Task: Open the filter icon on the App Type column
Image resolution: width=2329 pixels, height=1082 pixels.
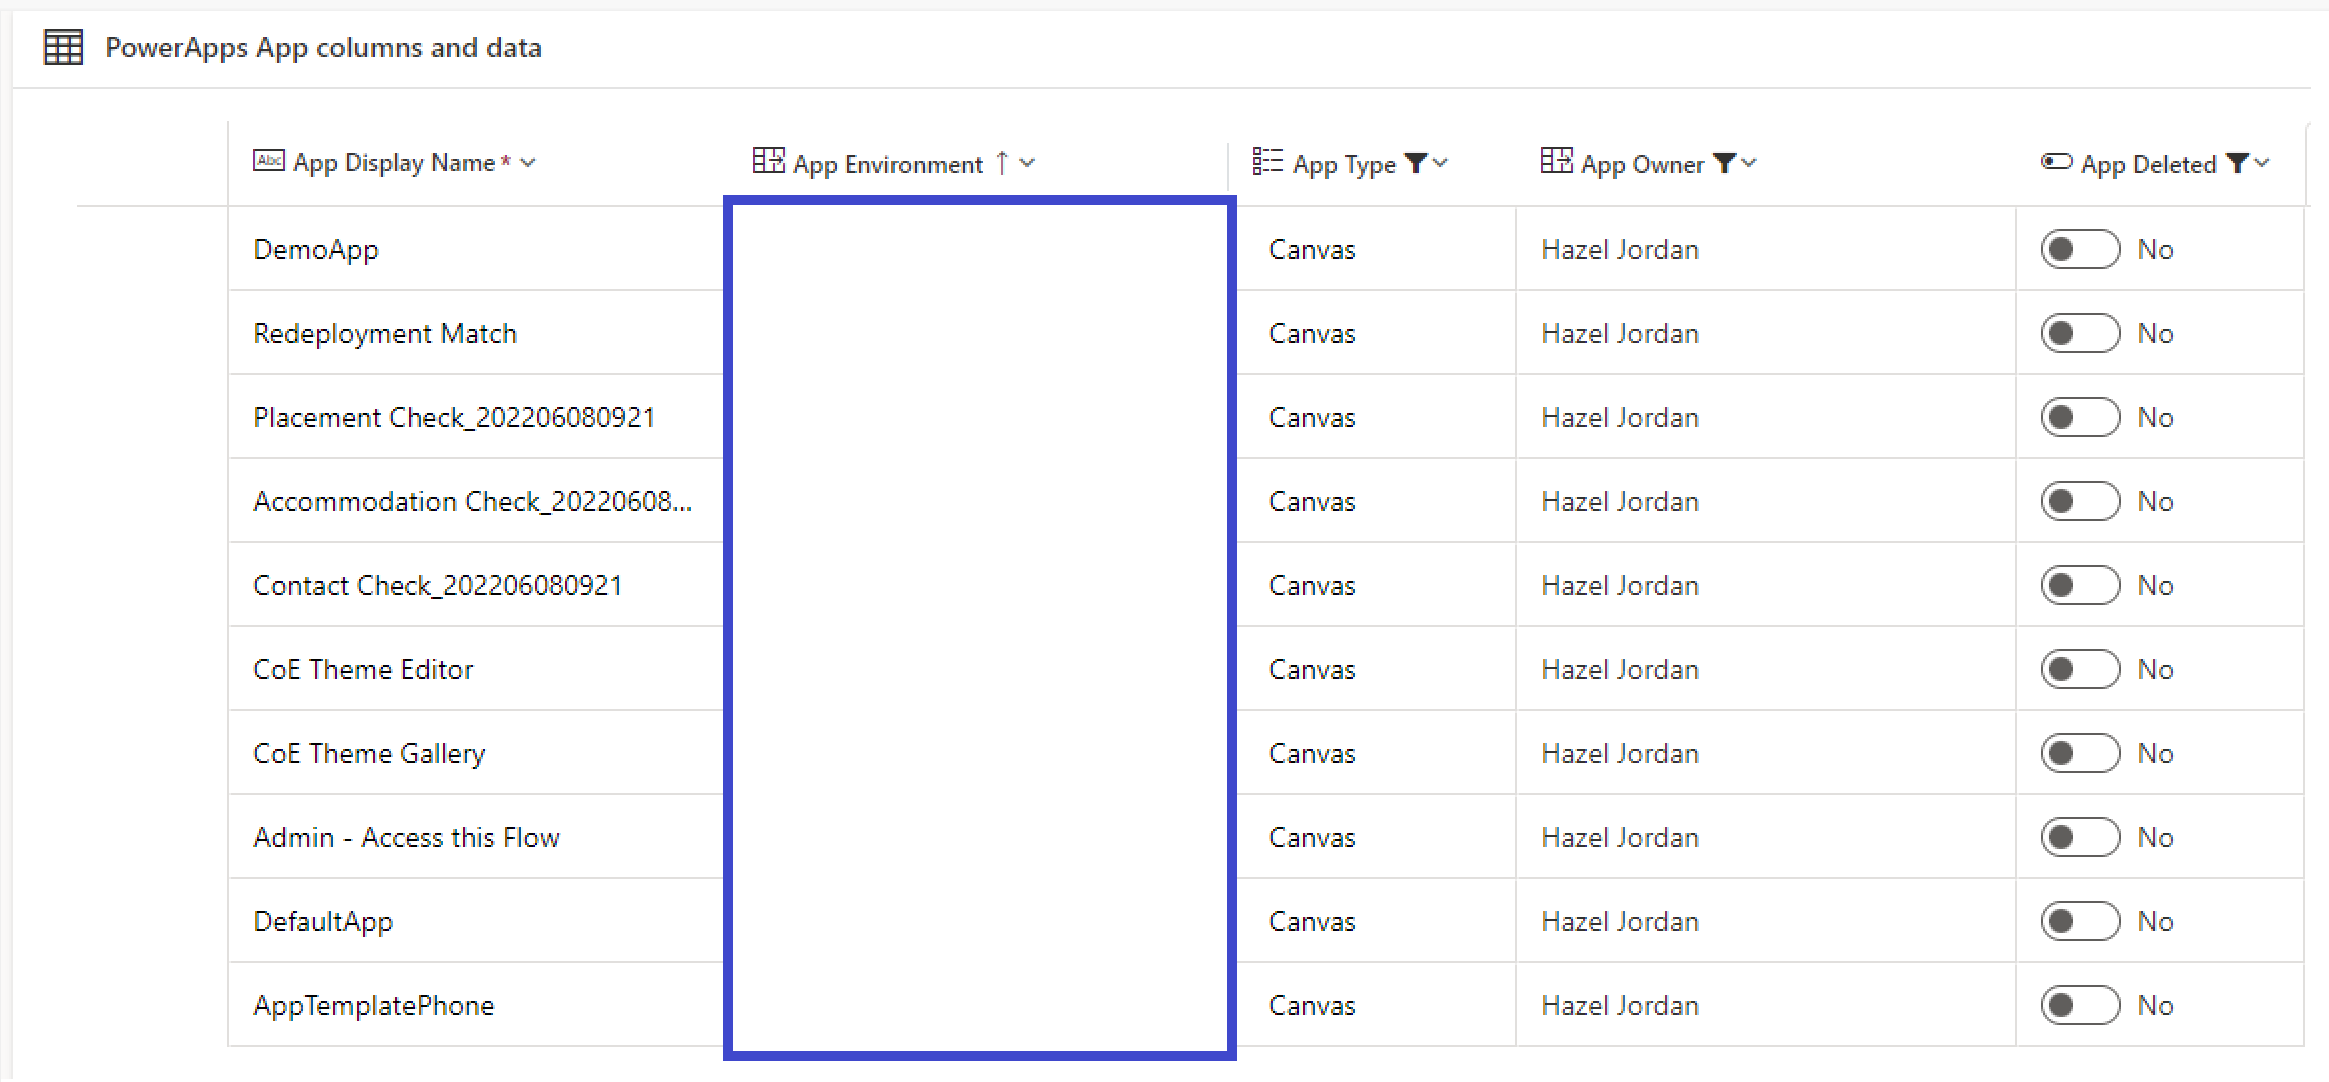Action: pos(1416,163)
